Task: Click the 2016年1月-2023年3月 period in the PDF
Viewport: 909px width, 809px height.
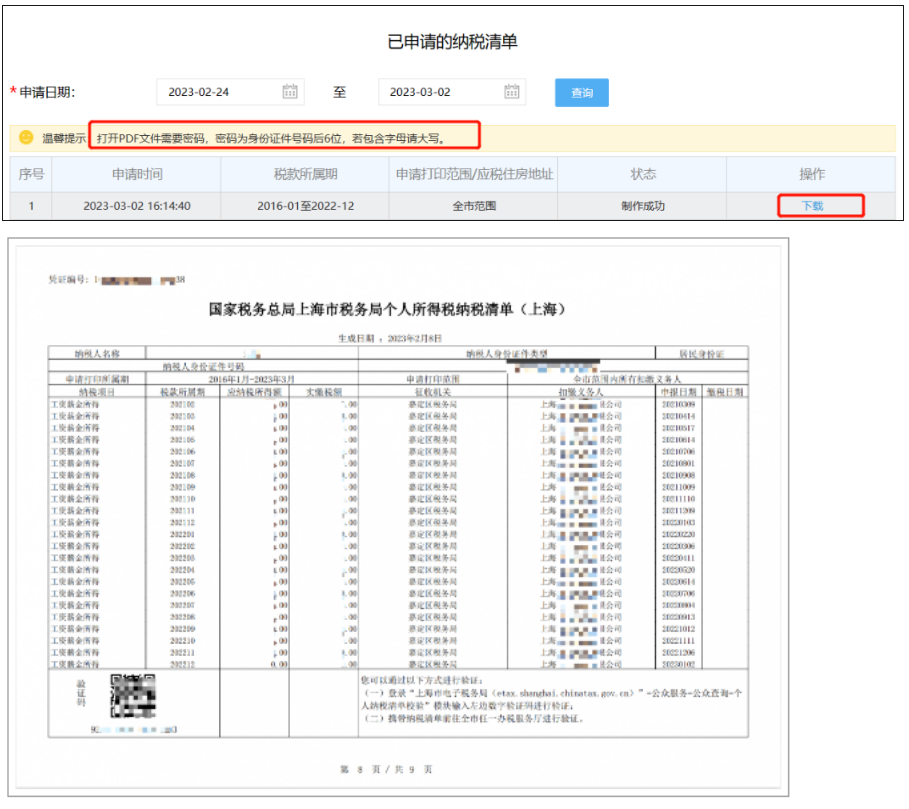Action: 252,379
